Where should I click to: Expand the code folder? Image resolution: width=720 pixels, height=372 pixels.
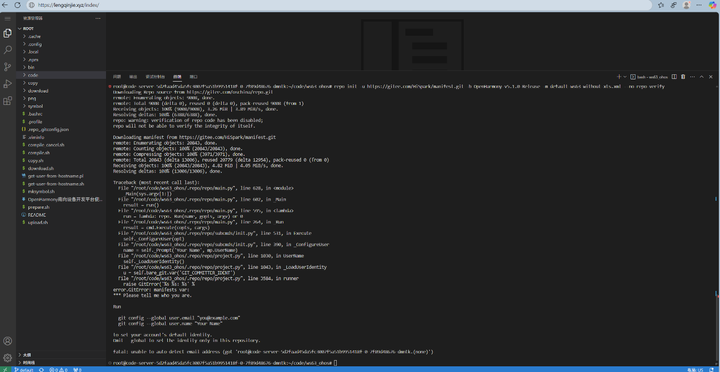[62, 75]
